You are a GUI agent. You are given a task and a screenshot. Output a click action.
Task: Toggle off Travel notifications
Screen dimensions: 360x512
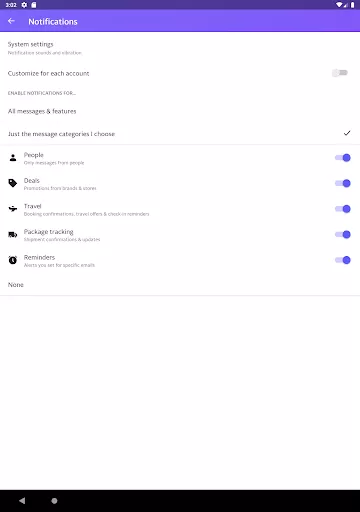(343, 209)
